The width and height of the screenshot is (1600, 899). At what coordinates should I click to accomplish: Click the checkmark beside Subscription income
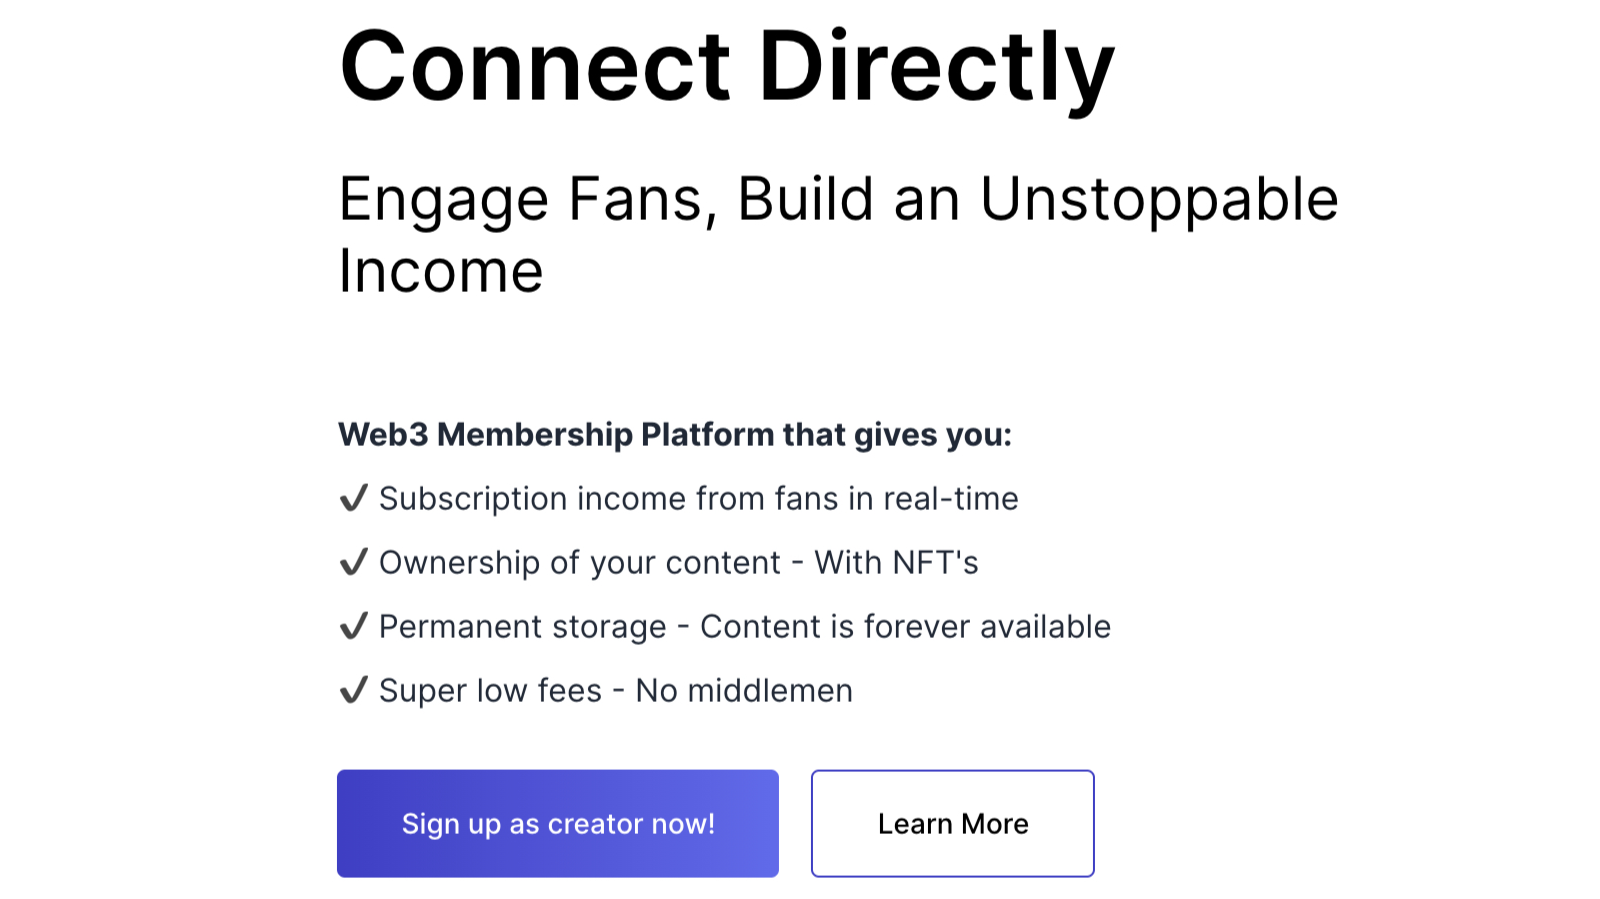354,498
